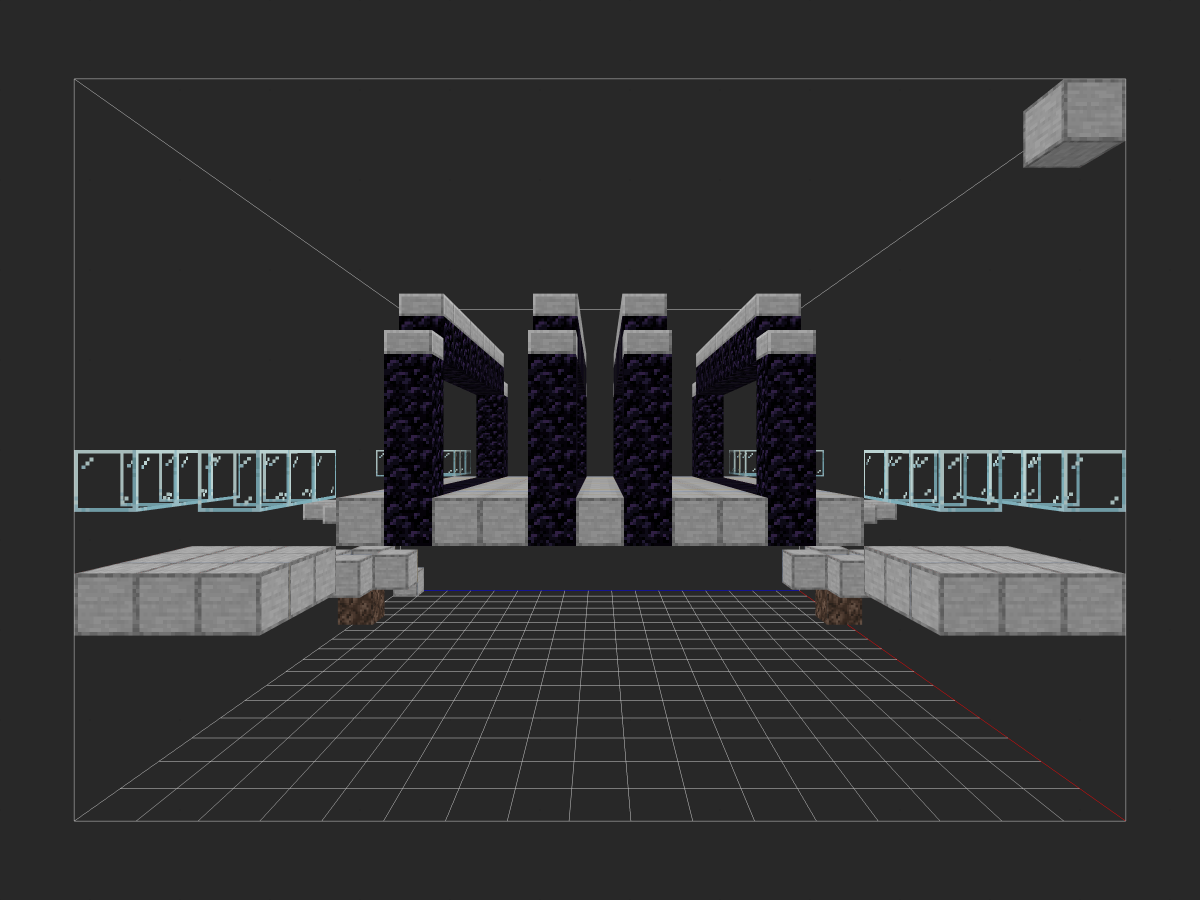
Task: Select the left row of glass blocks
Action: pyautogui.click(x=204, y=480)
